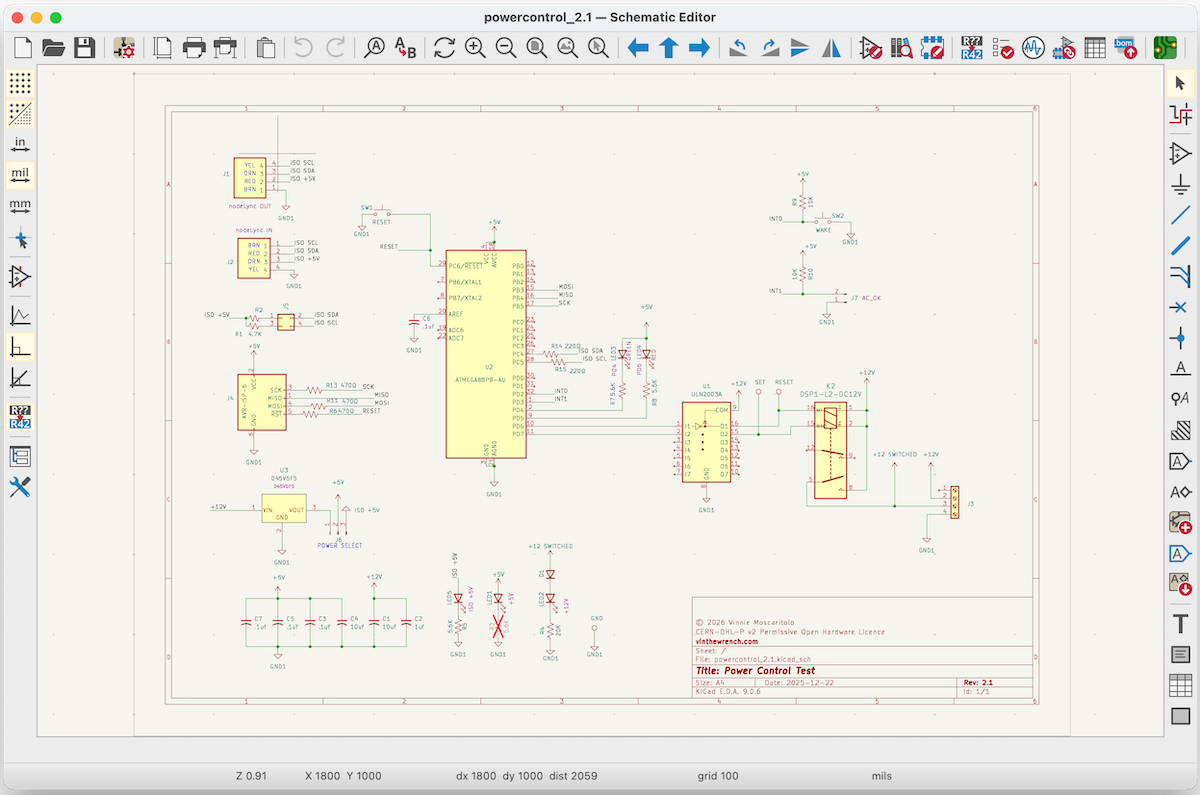This screenshot has width=1200, height=795.
Task: Switch to PCB editor
Action: pos(1164,47)
